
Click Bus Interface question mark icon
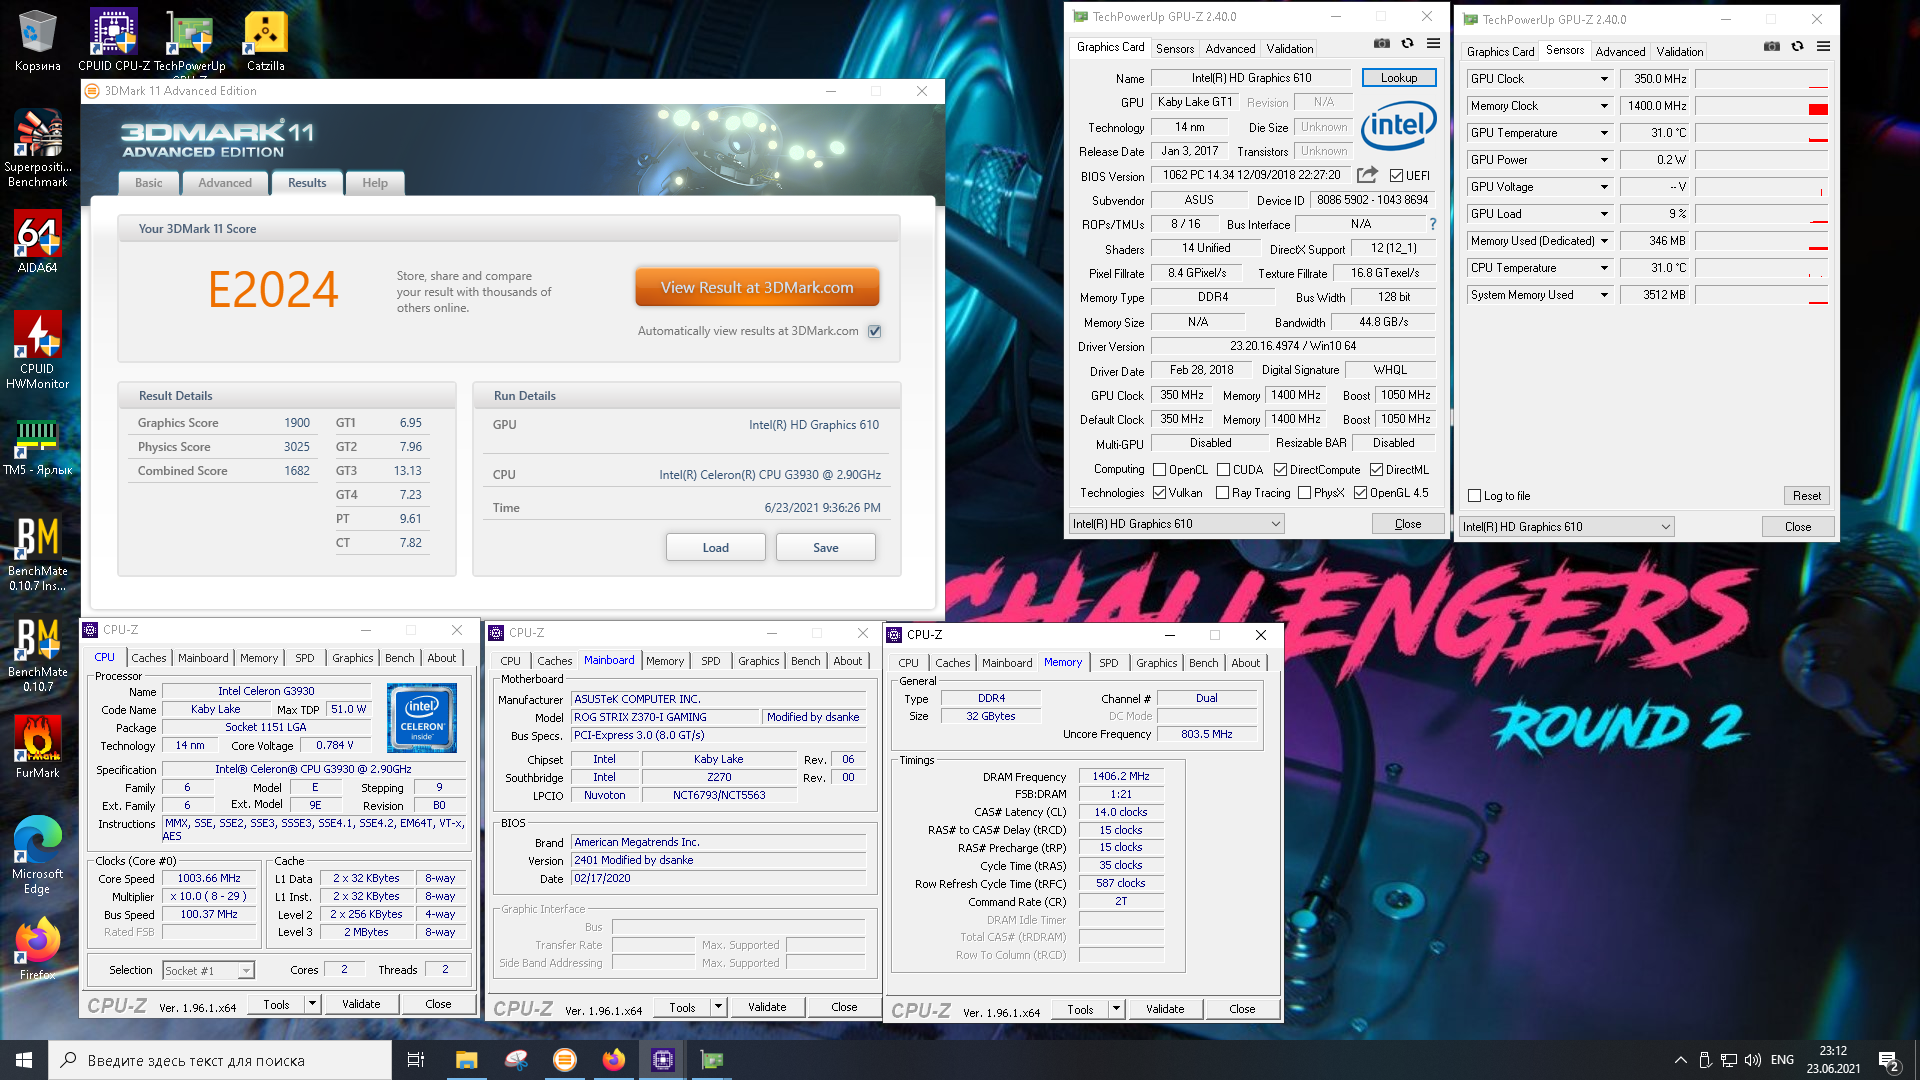[1432, 224]
